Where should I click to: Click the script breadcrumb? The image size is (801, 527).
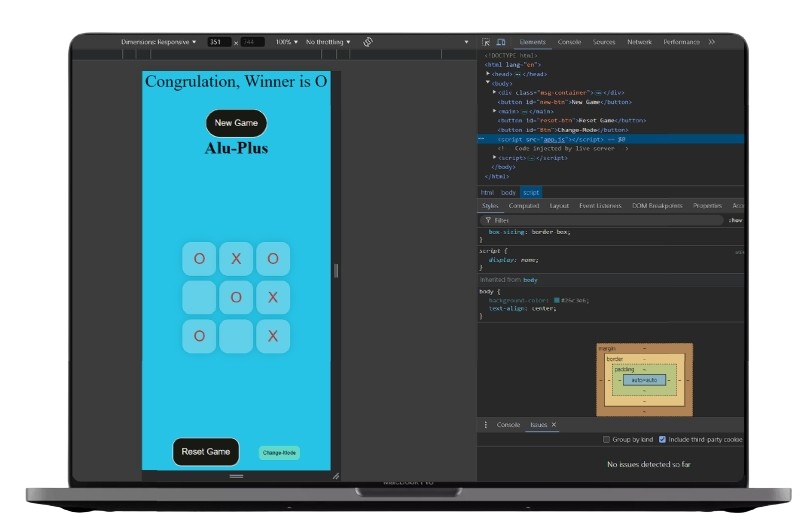click(x=531, y=193)
